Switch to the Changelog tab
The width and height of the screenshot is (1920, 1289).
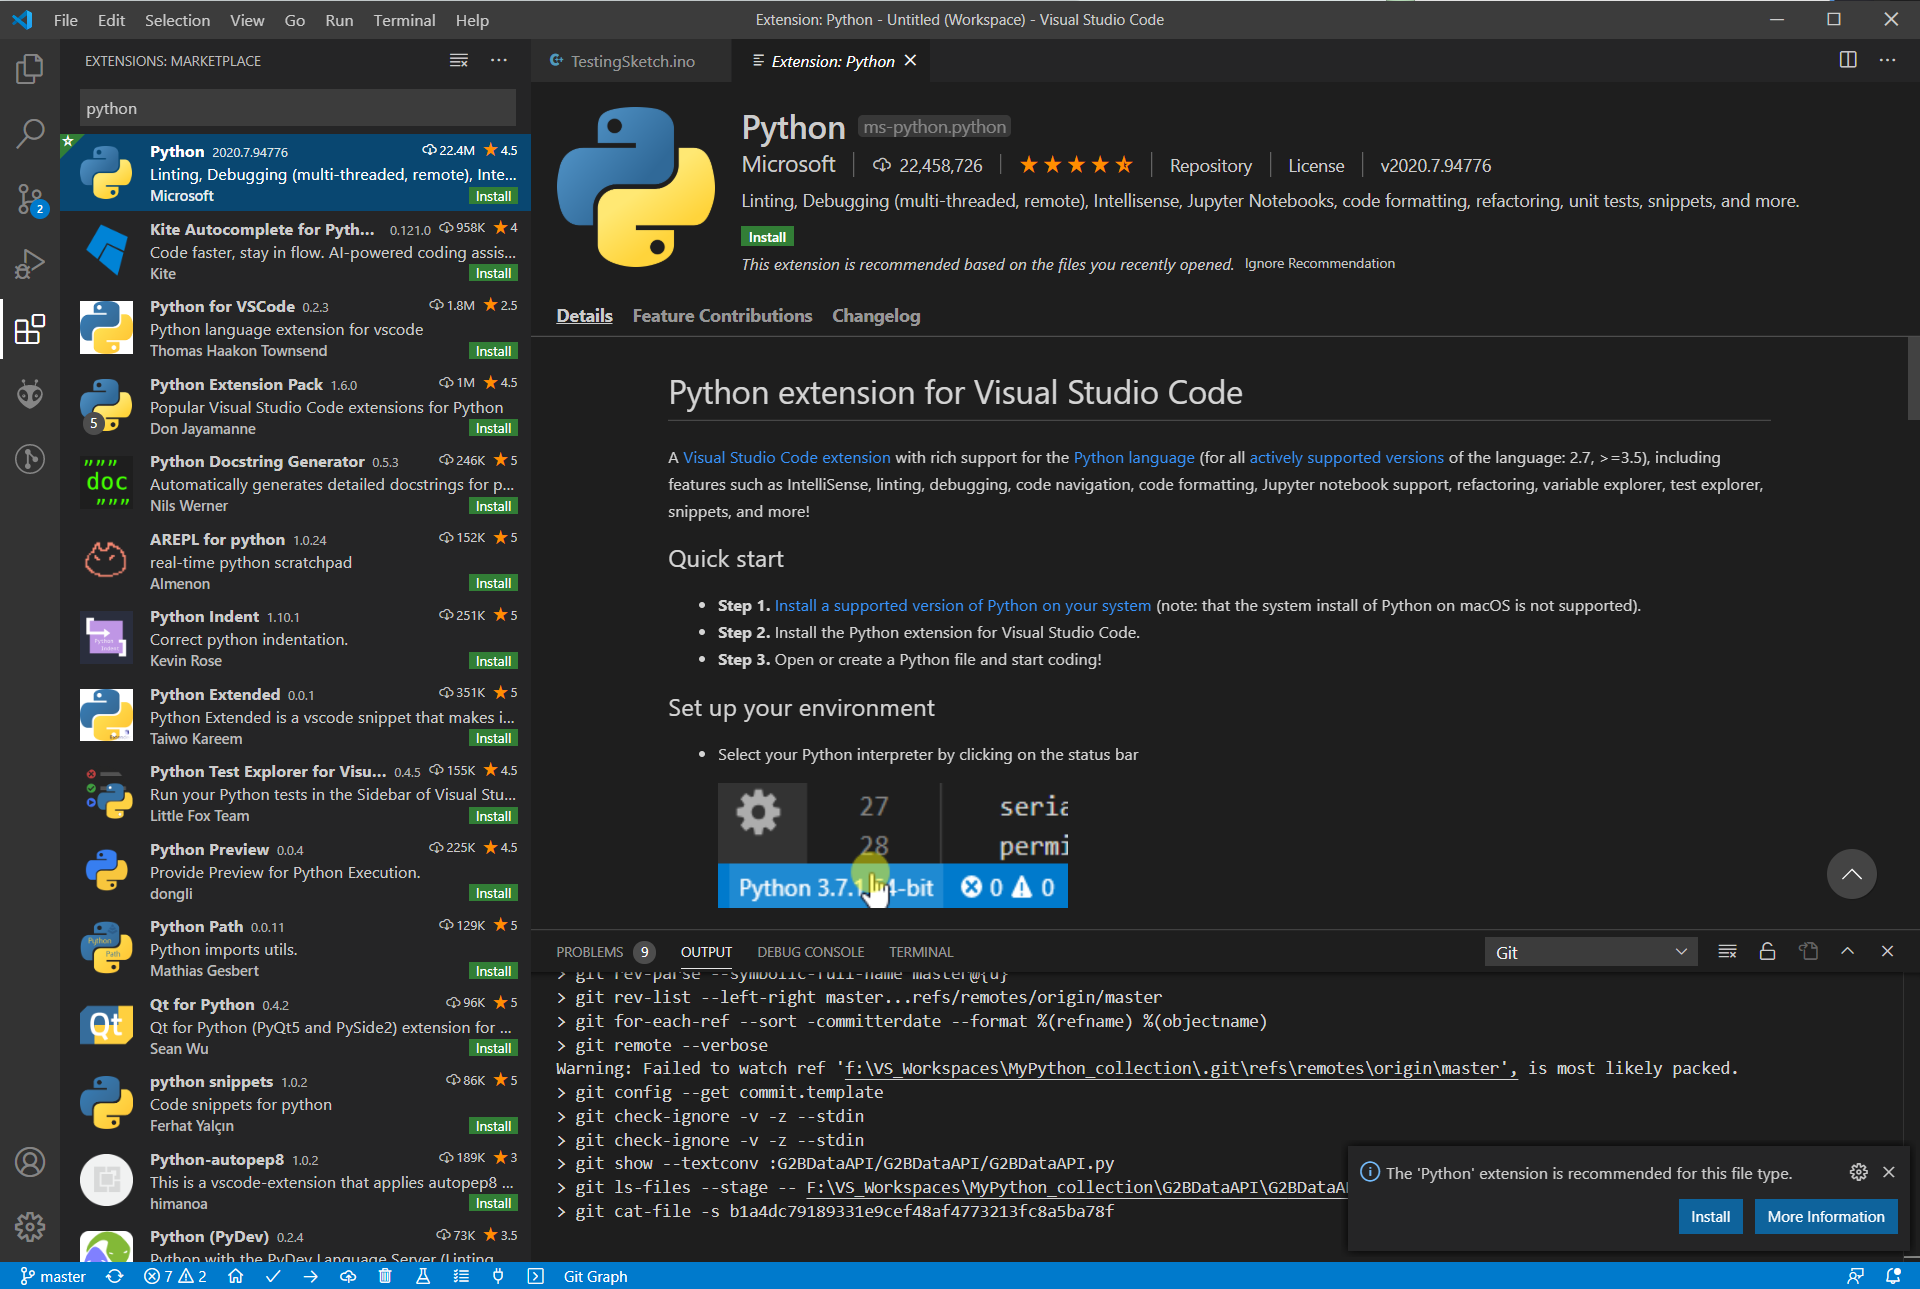coord(876,316)
